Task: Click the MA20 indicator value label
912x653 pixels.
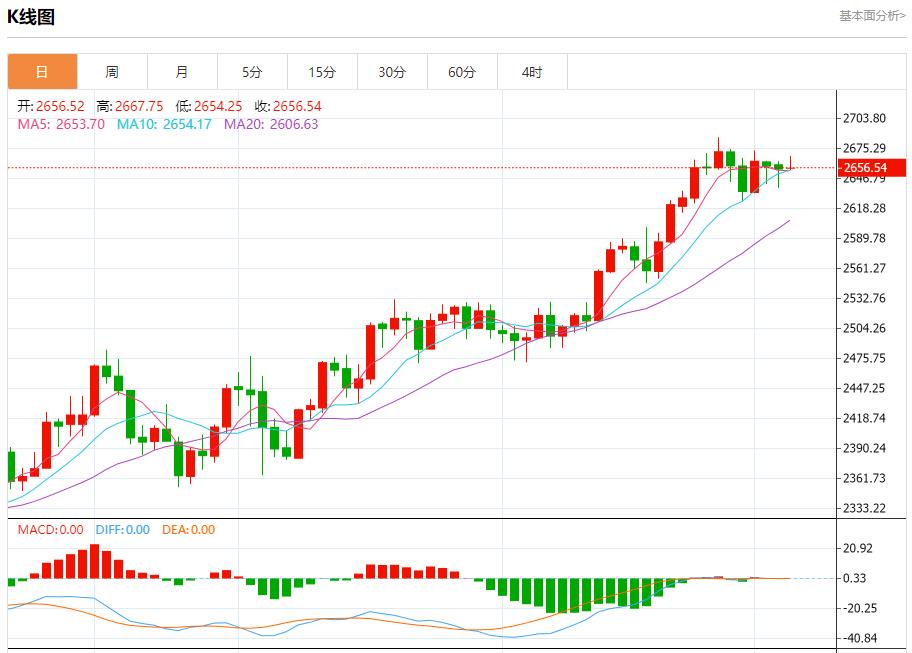Action: [271, 124]
